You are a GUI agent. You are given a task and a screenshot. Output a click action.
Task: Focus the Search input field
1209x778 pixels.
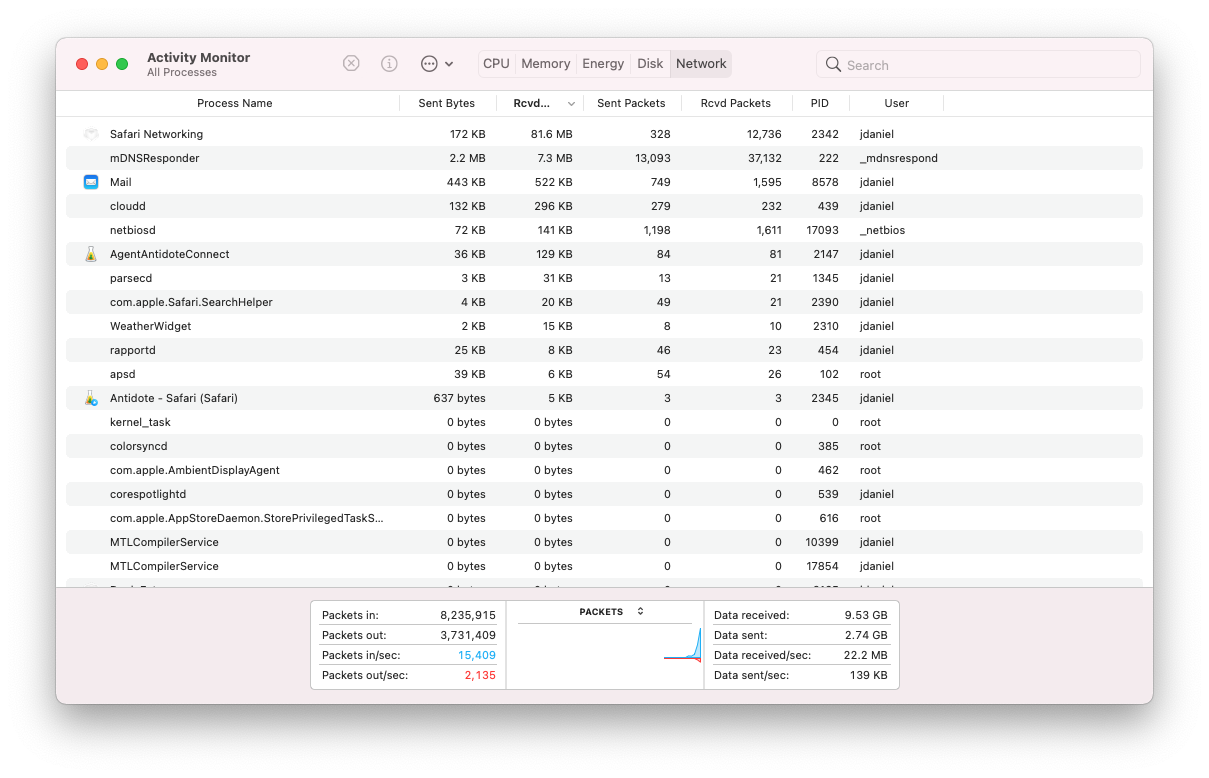click(978, 65)
